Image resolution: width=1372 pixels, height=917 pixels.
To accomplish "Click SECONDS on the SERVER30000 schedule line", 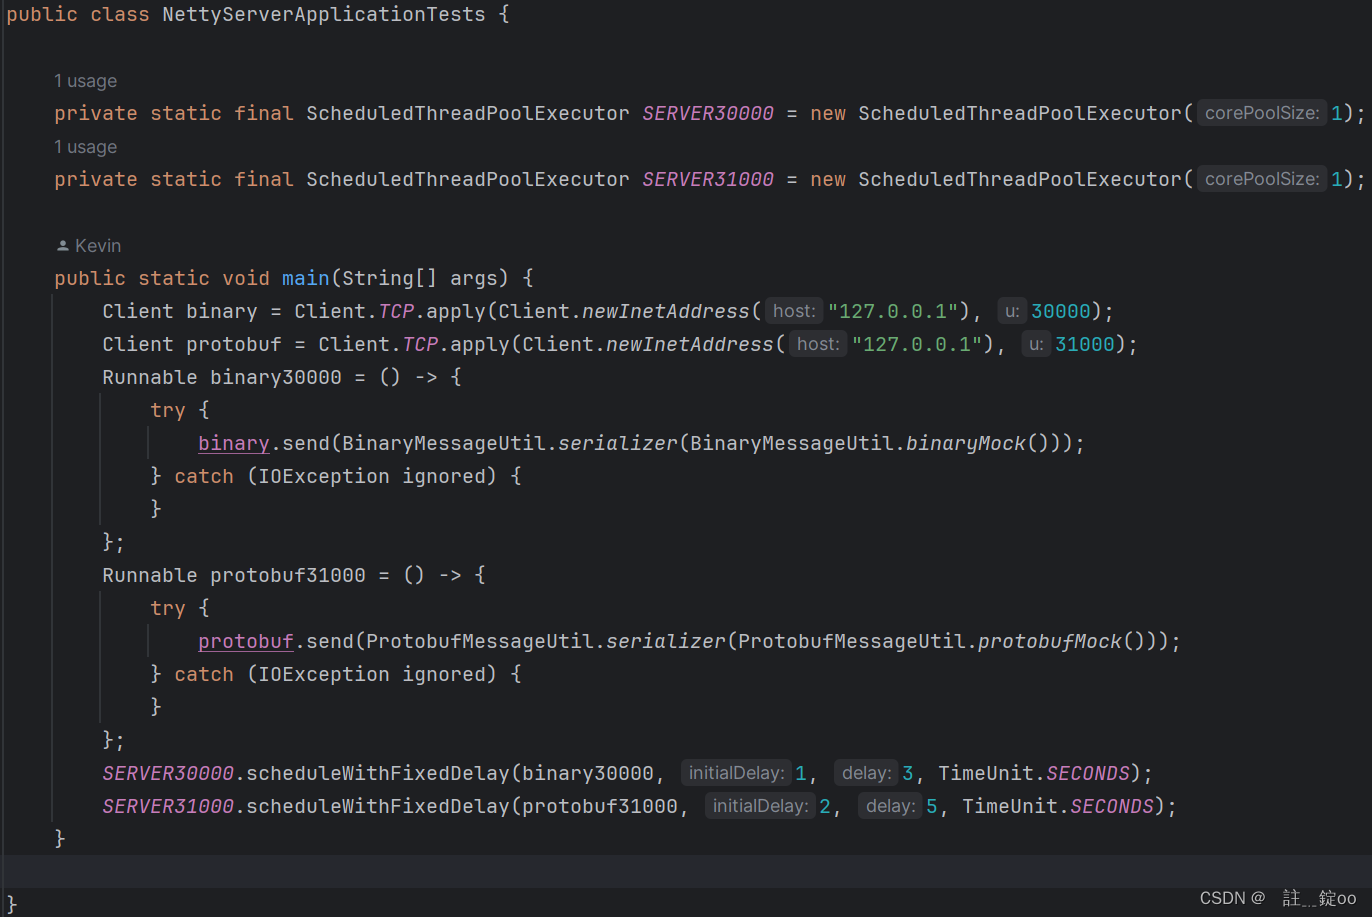I will (x=1088, y=773).
